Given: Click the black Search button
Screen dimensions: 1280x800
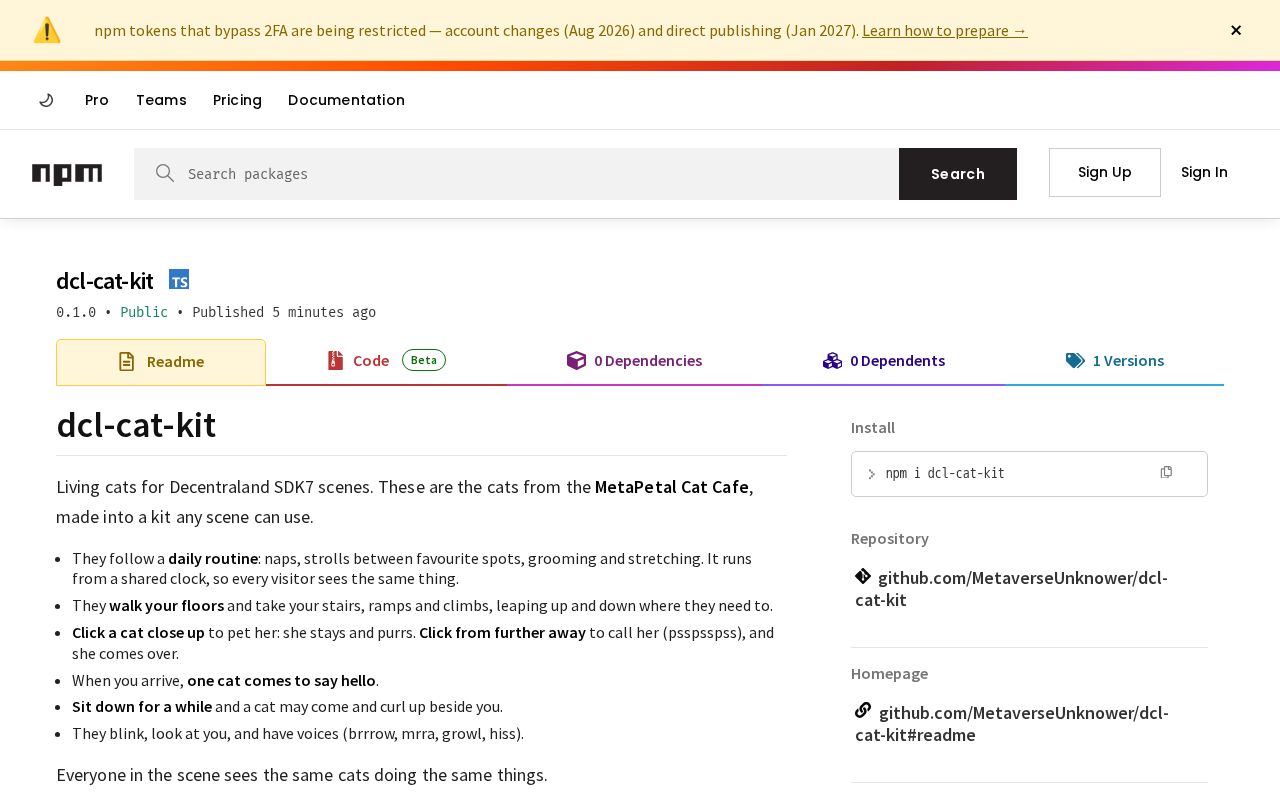Looking at the screenshot, I should tap(958, 174).
